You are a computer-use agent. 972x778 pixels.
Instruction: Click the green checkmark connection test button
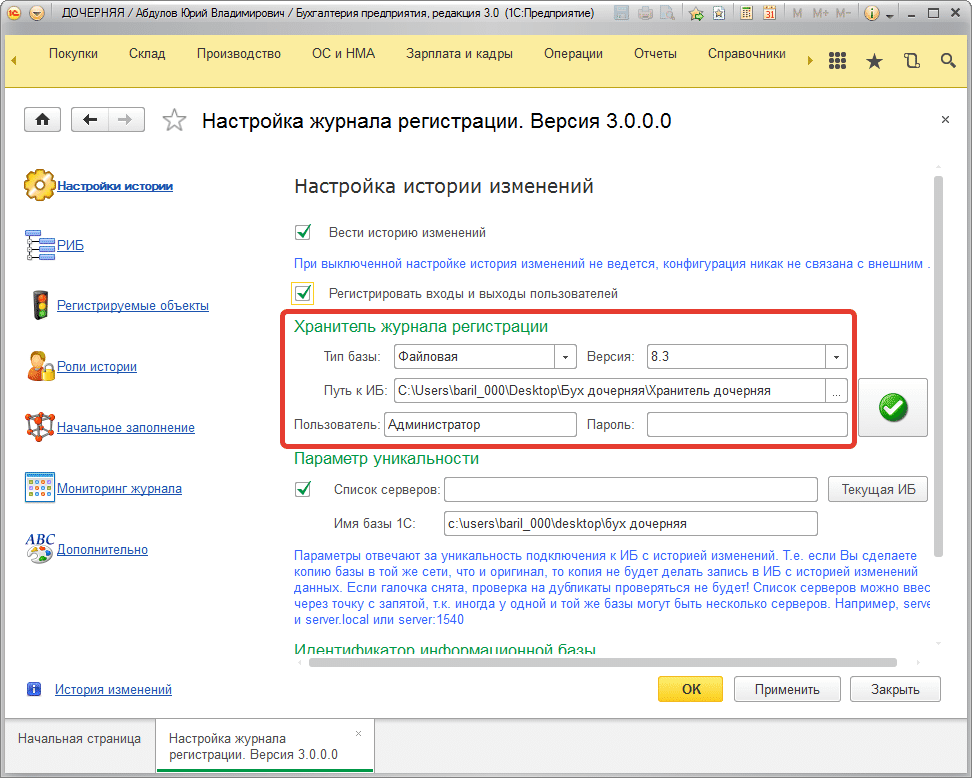point(892,408)
